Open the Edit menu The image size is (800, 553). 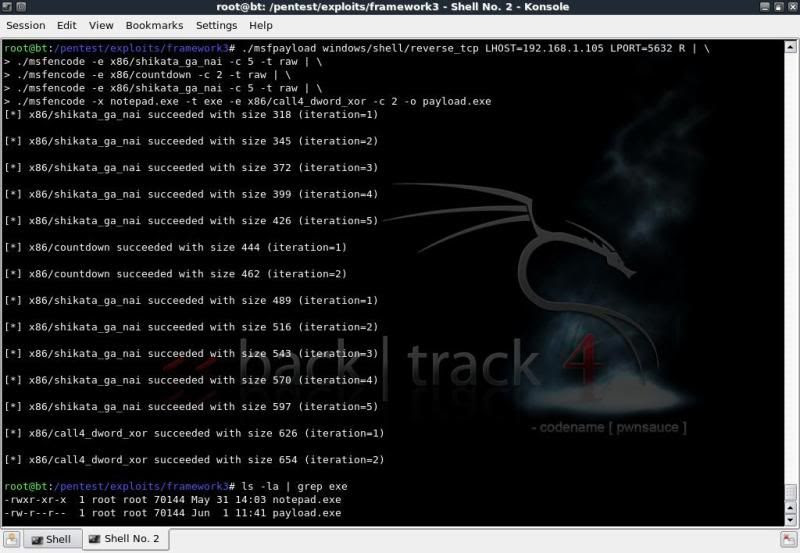(x=66, y=26)
